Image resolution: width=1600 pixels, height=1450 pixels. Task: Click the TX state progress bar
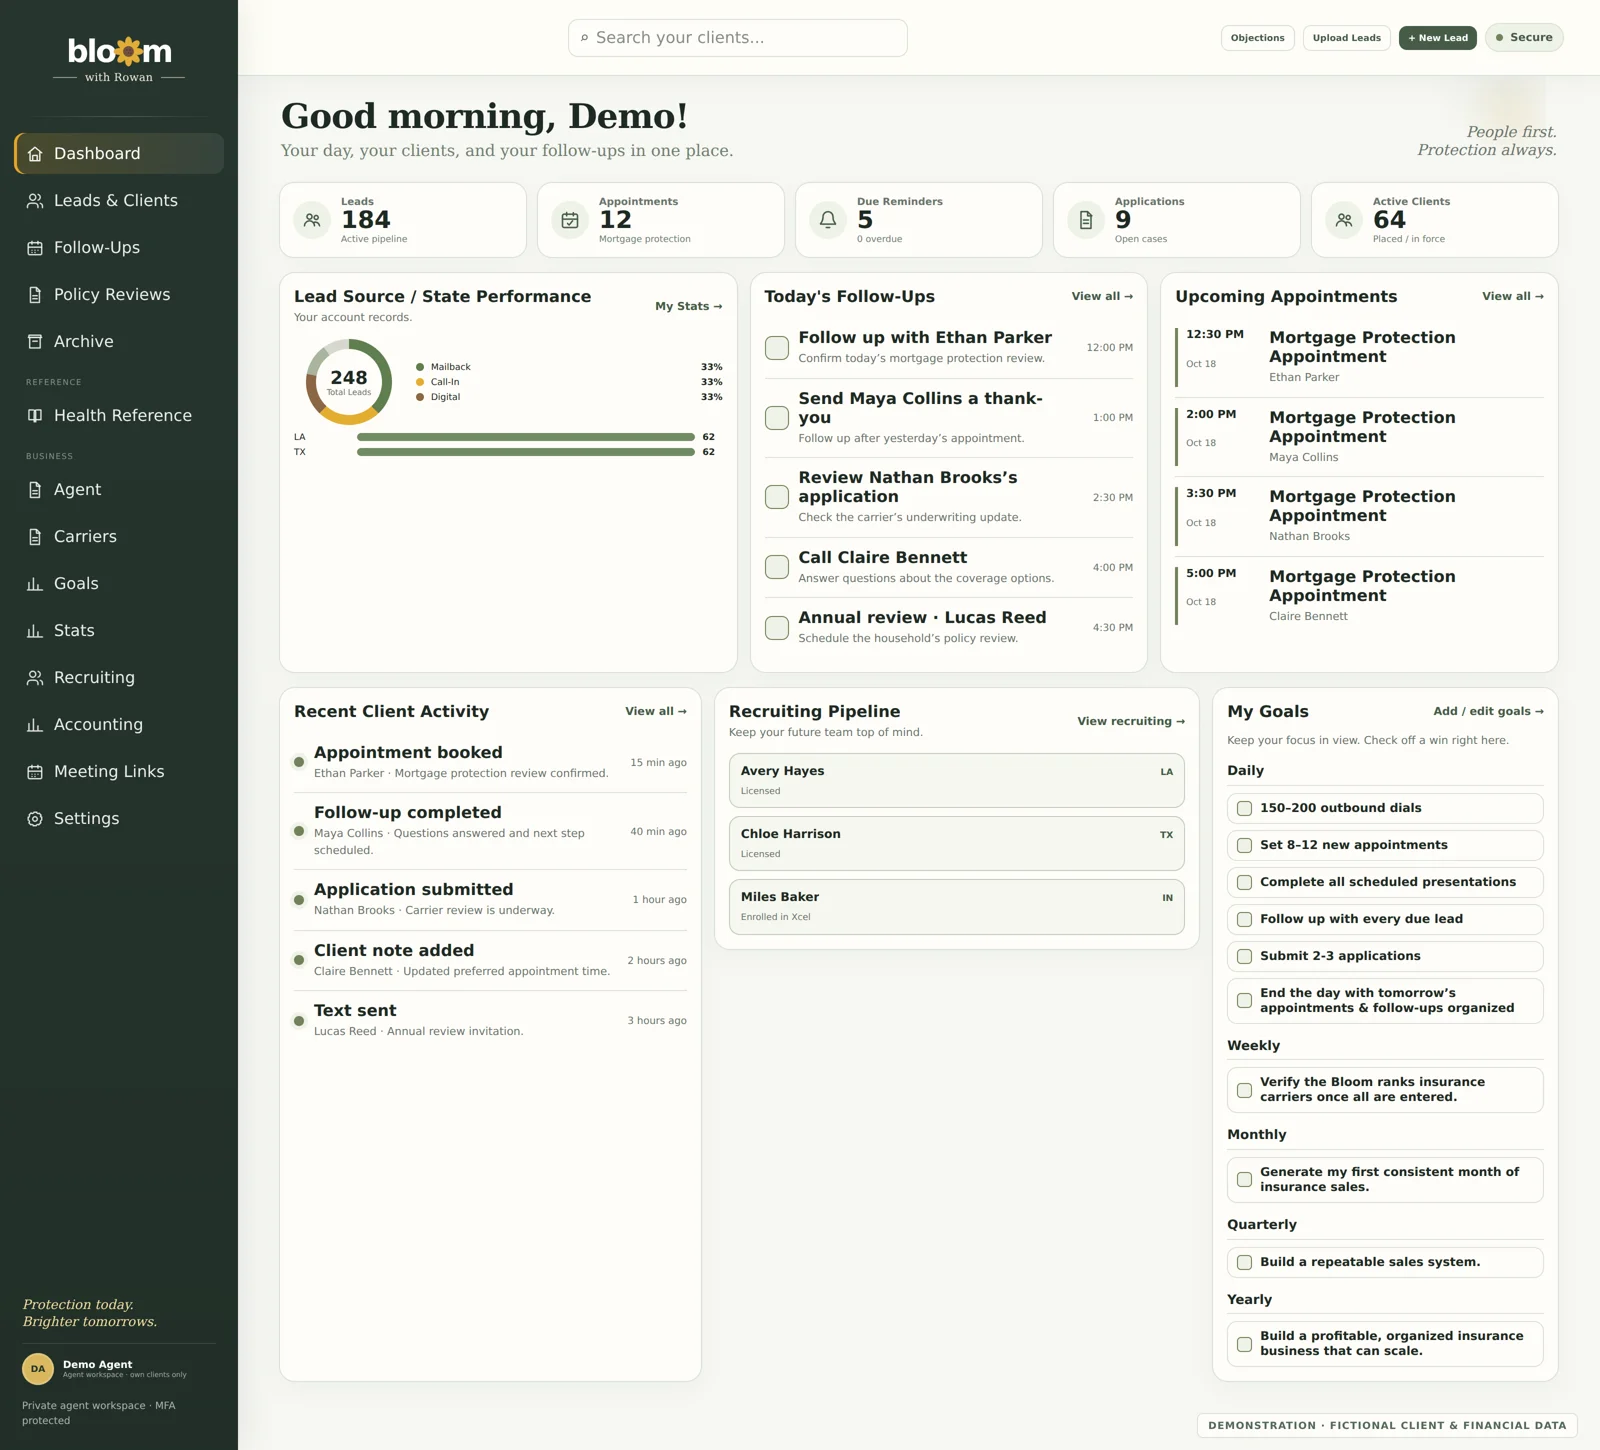pos(525,452)
